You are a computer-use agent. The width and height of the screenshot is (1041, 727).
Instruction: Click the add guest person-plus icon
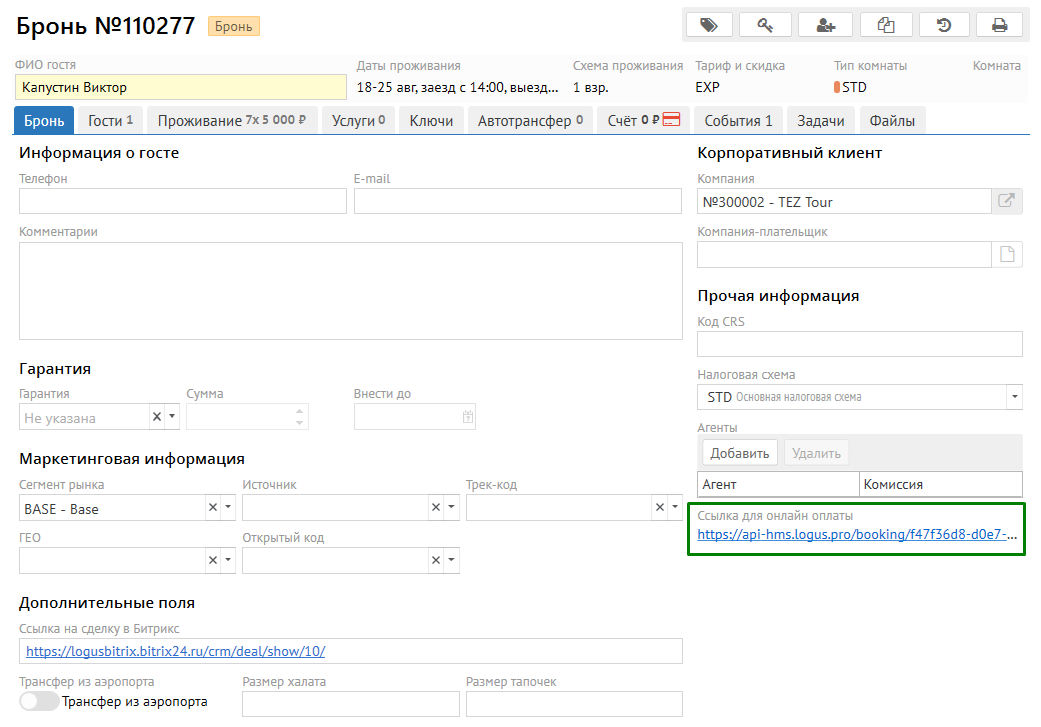click(x=826, y=25)
